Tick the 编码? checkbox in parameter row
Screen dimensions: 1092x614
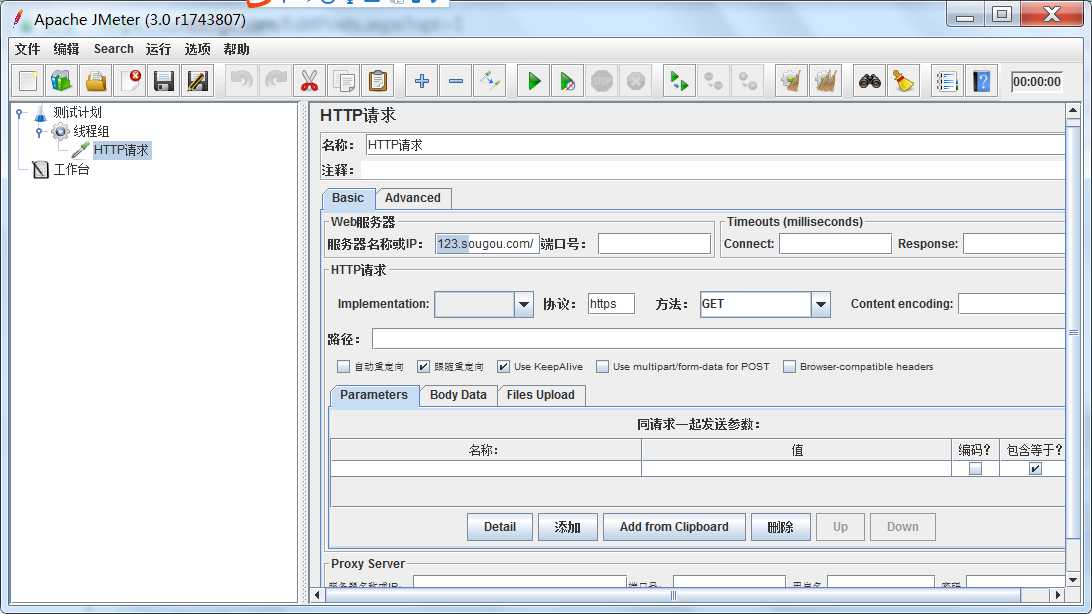(975, 469)
